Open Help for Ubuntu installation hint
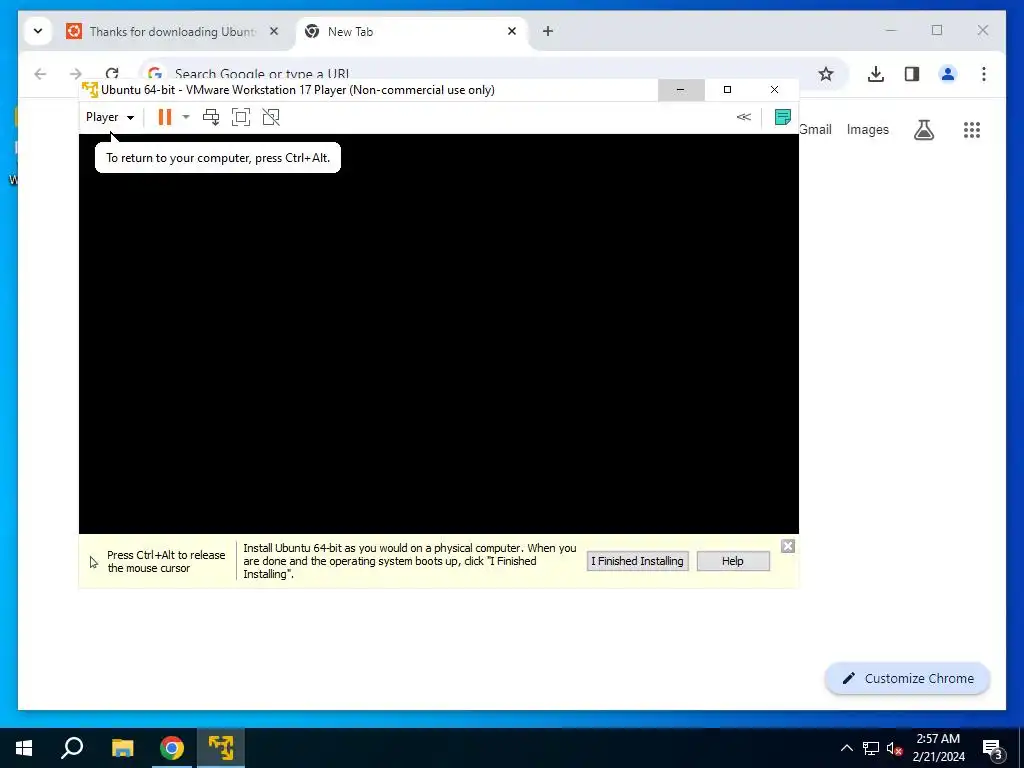This screenshot has width=1024, height=768. (733, 561)
